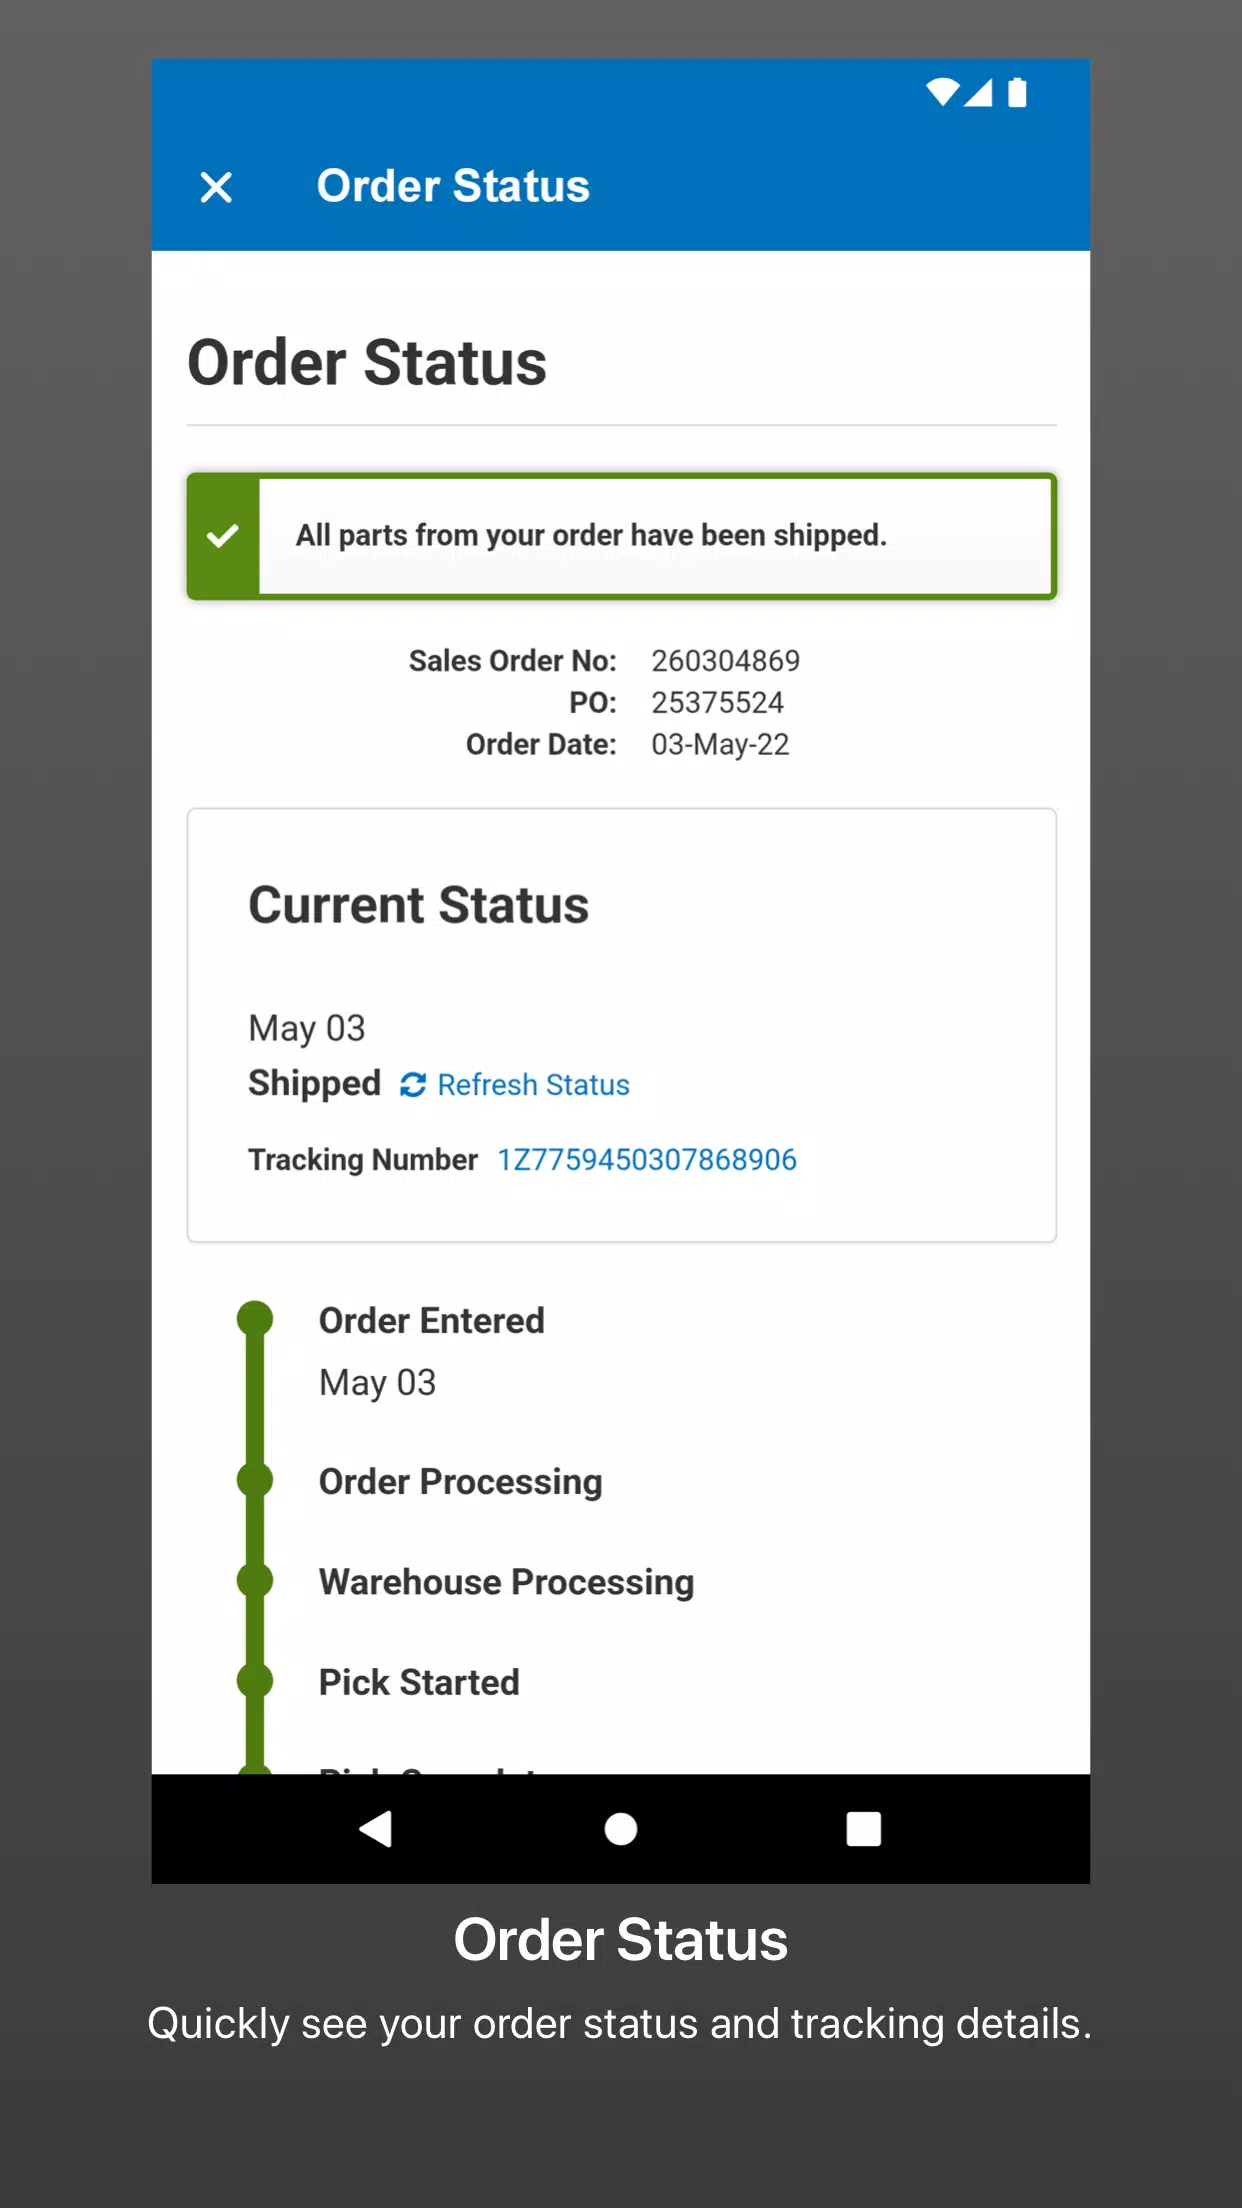The width and height of the screenshot is (1242, 2208).
Task: Tap the battery status icon
Action: click(x=1017, y=92)
